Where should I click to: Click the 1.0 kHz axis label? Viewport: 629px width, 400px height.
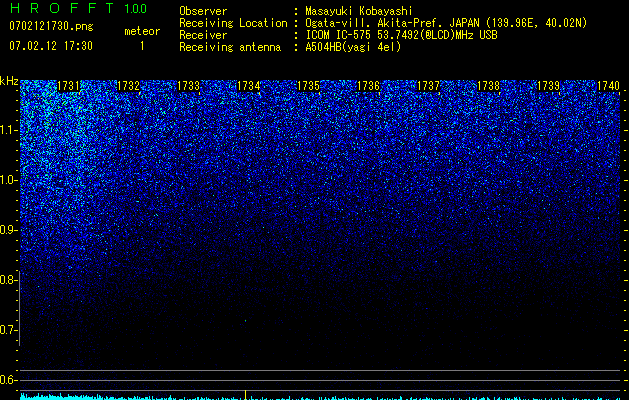pos(8,180)
